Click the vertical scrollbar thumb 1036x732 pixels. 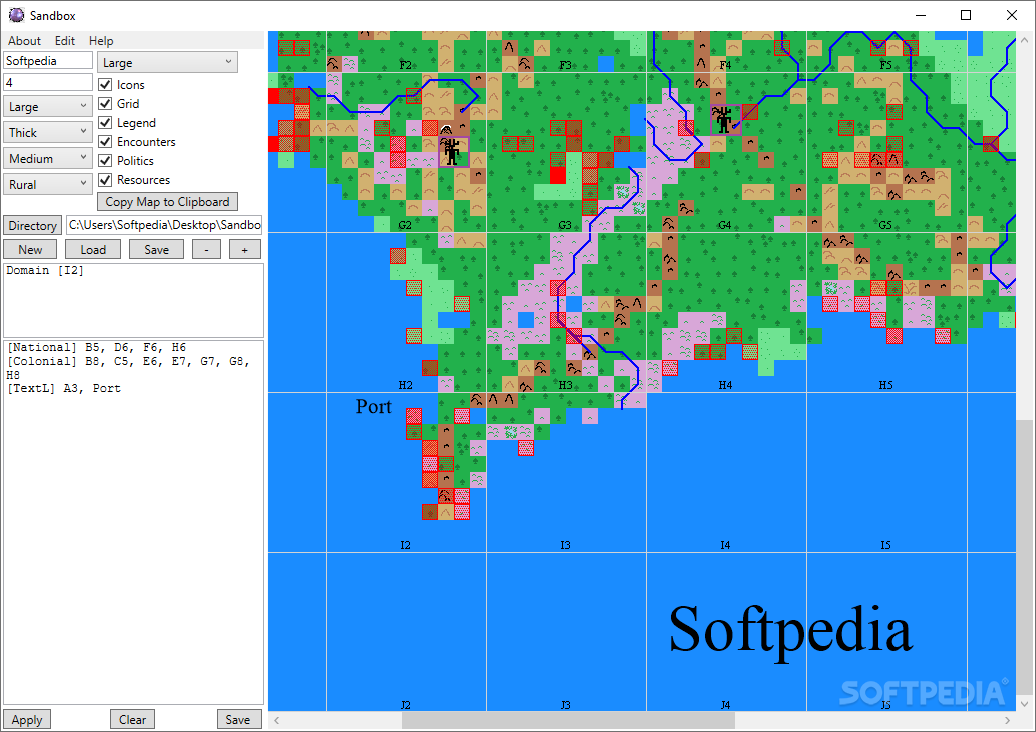1024,555
